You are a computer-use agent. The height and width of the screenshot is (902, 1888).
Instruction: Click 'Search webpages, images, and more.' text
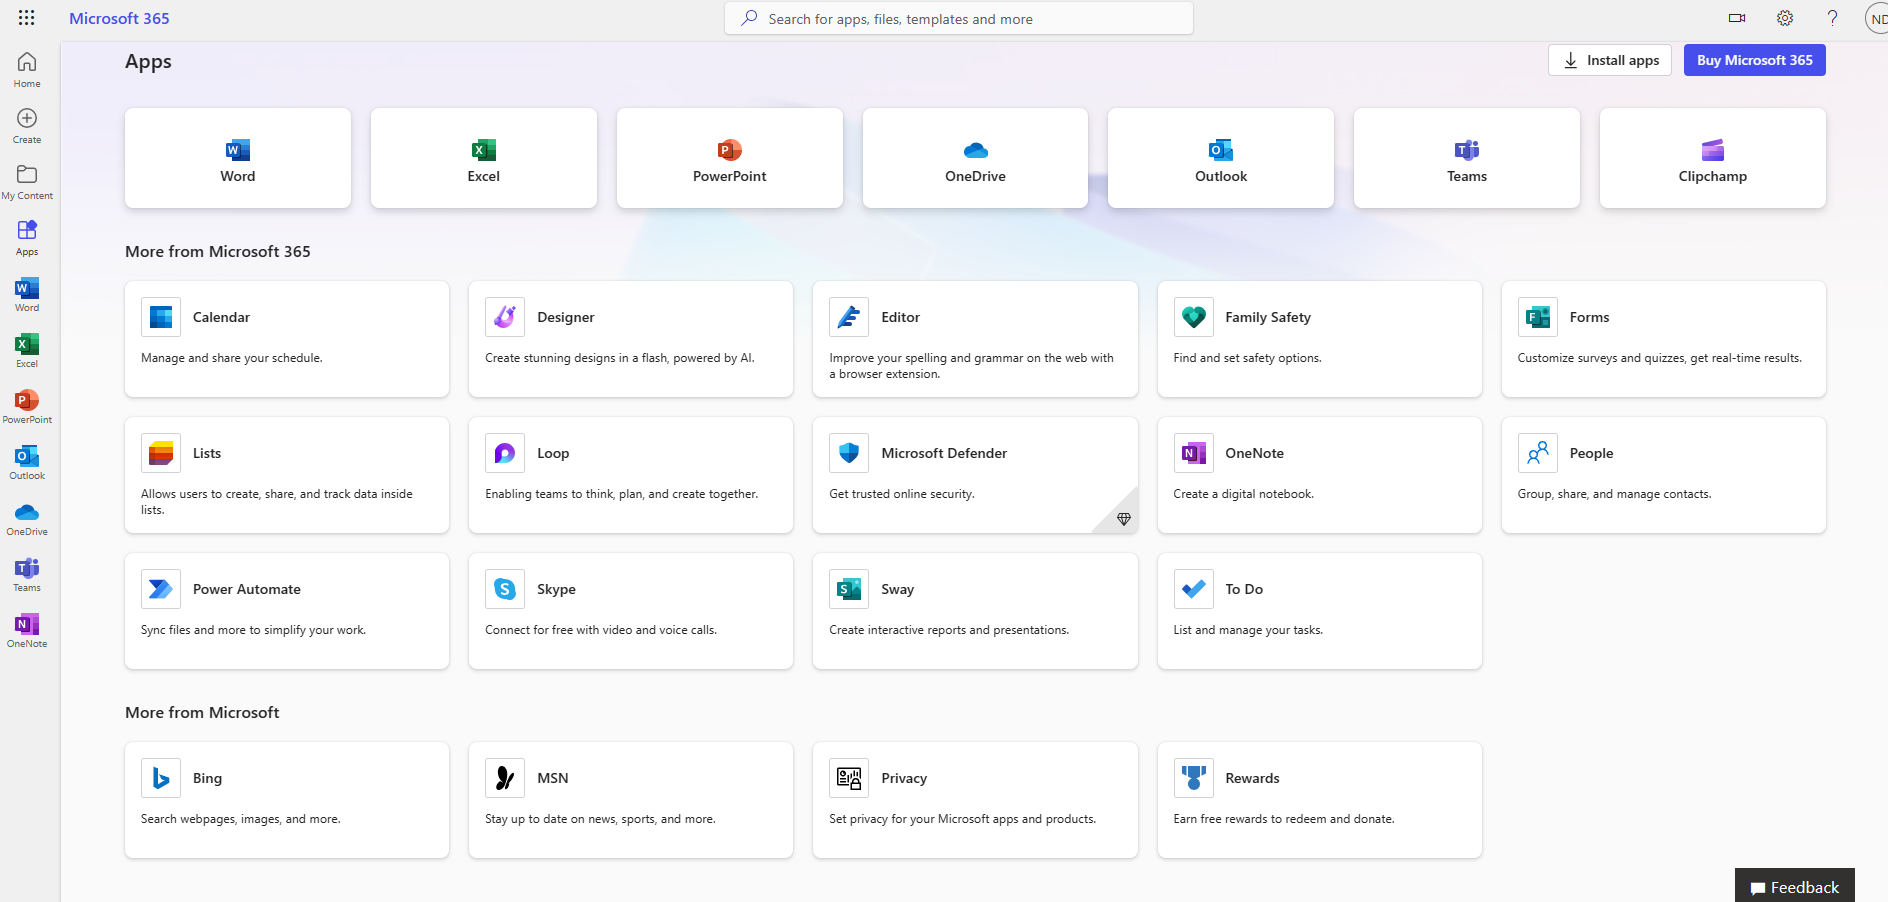[241, 819]
